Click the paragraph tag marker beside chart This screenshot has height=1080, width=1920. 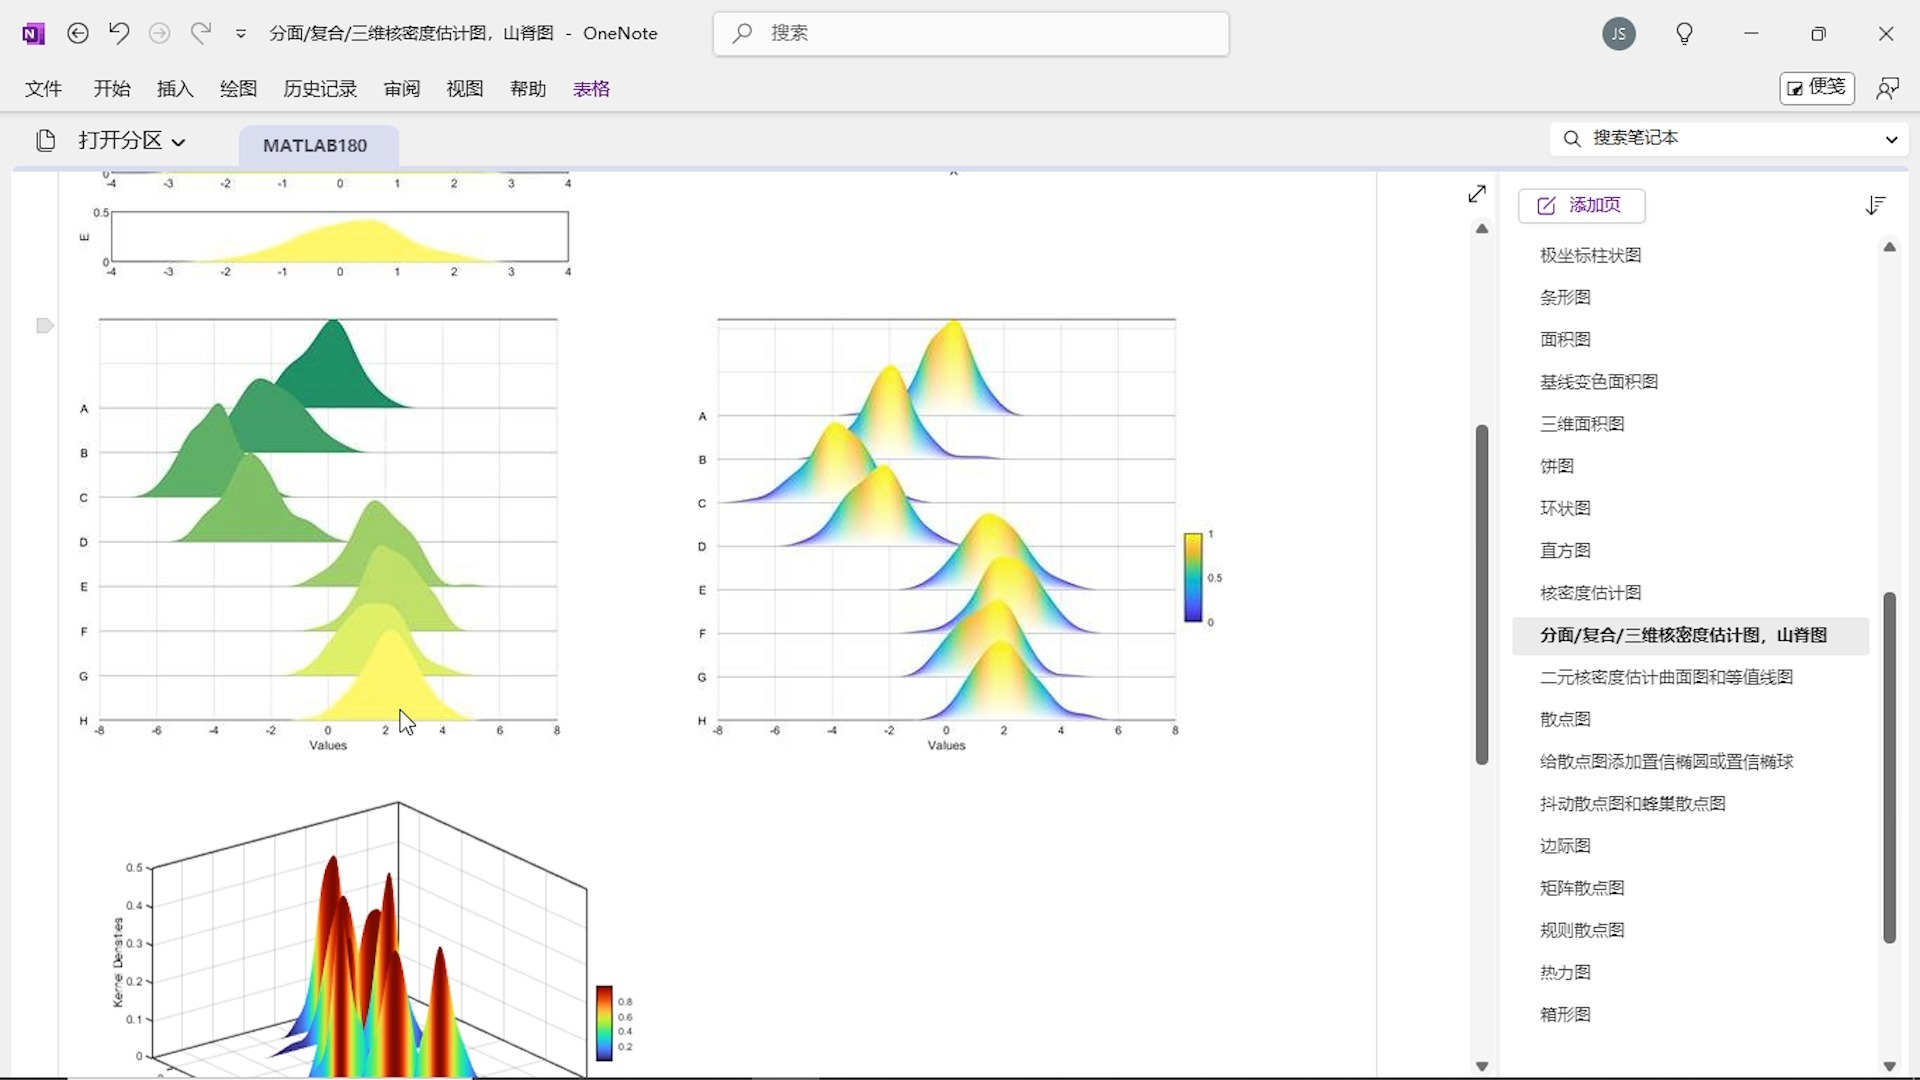[44, 326]
